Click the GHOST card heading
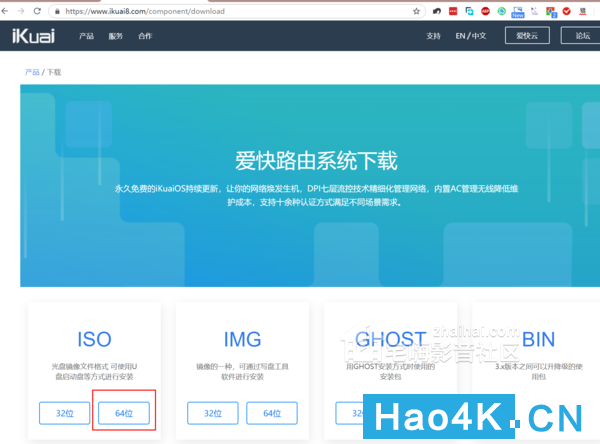The height and width of the screenshot is (444, 600). tap(390, 339)
